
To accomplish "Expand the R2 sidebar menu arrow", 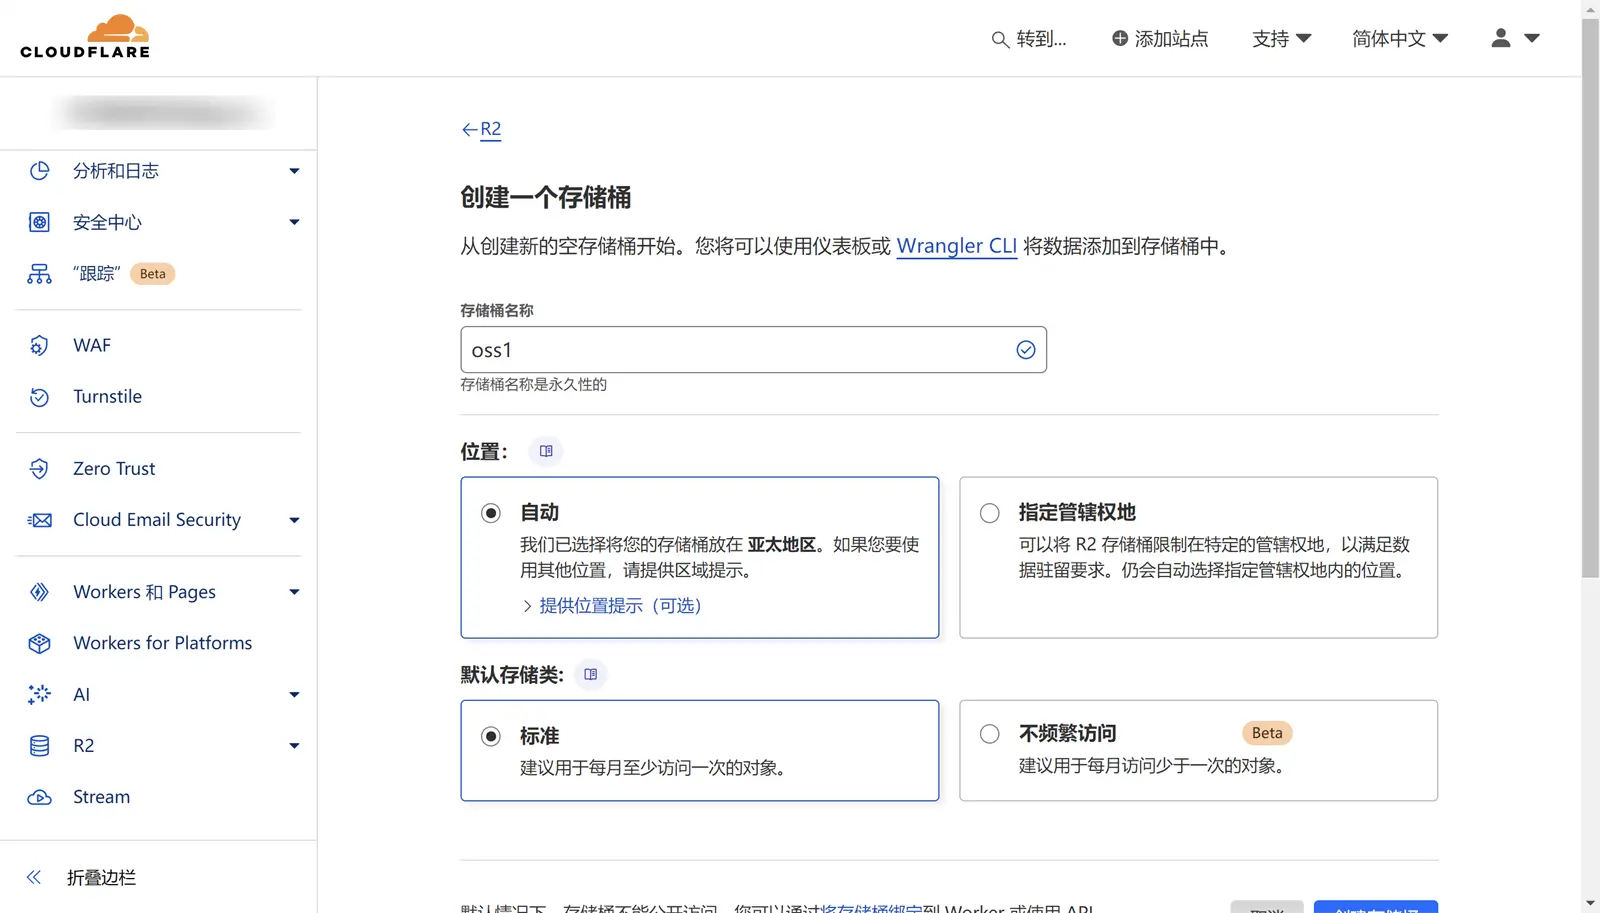I will tap(294, 746).
